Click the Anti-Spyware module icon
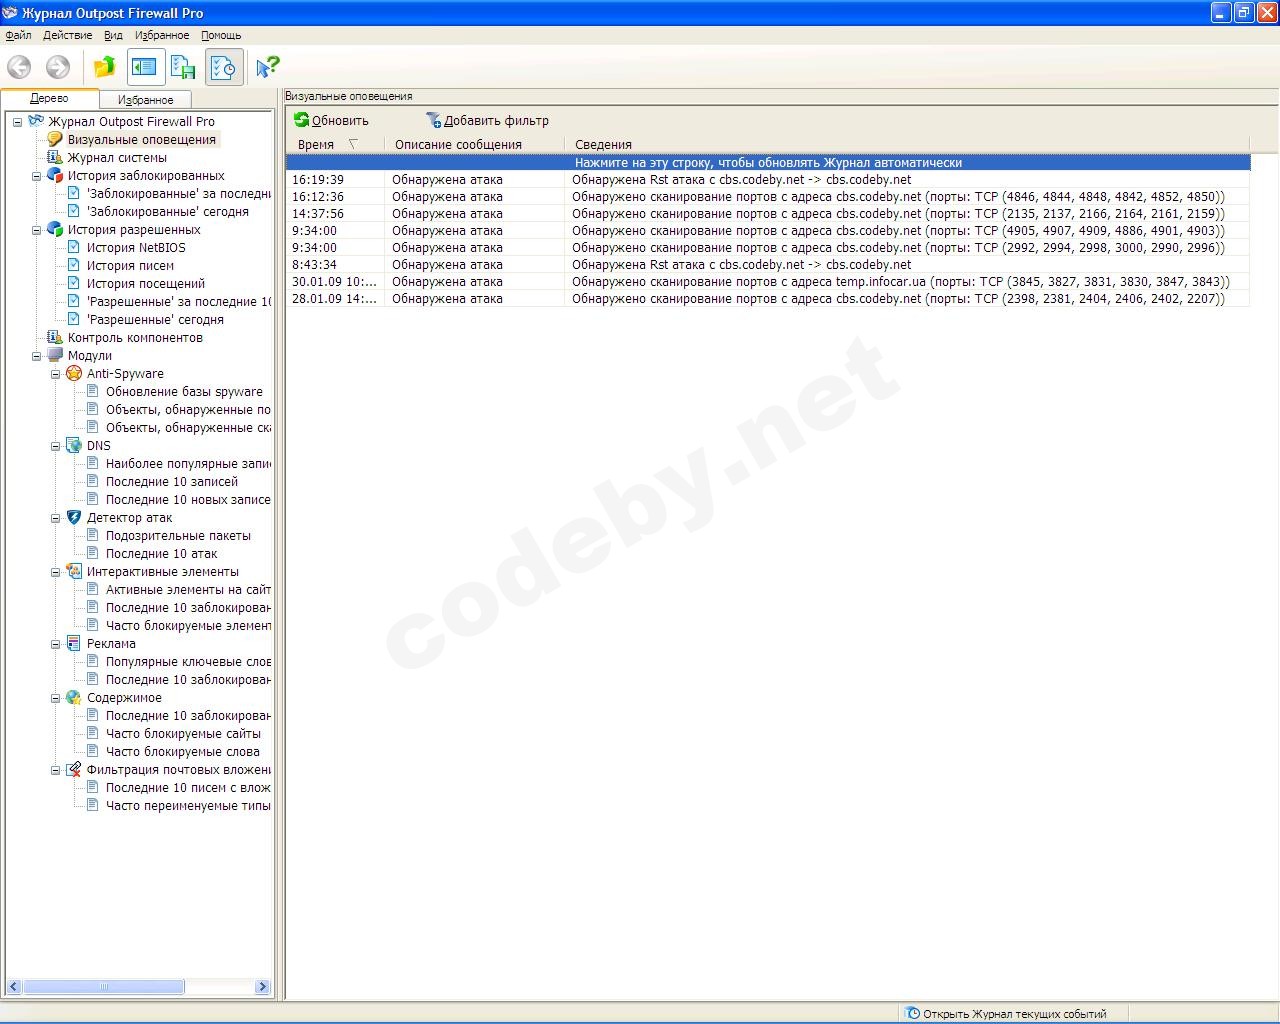The height and width of the screenshot is (1024, 1280). pos(74,373)
